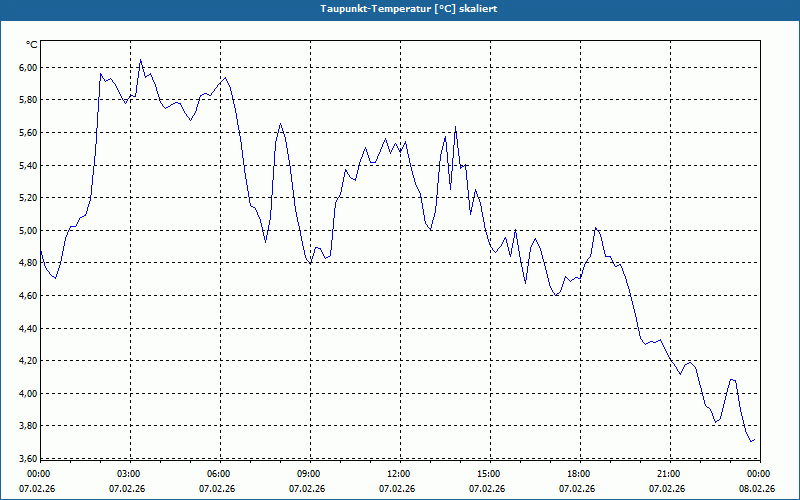Click the highest peak of the blue curve
Image resolution: width=800 pixels, height=500 pixels.
(x=141, y=60)
